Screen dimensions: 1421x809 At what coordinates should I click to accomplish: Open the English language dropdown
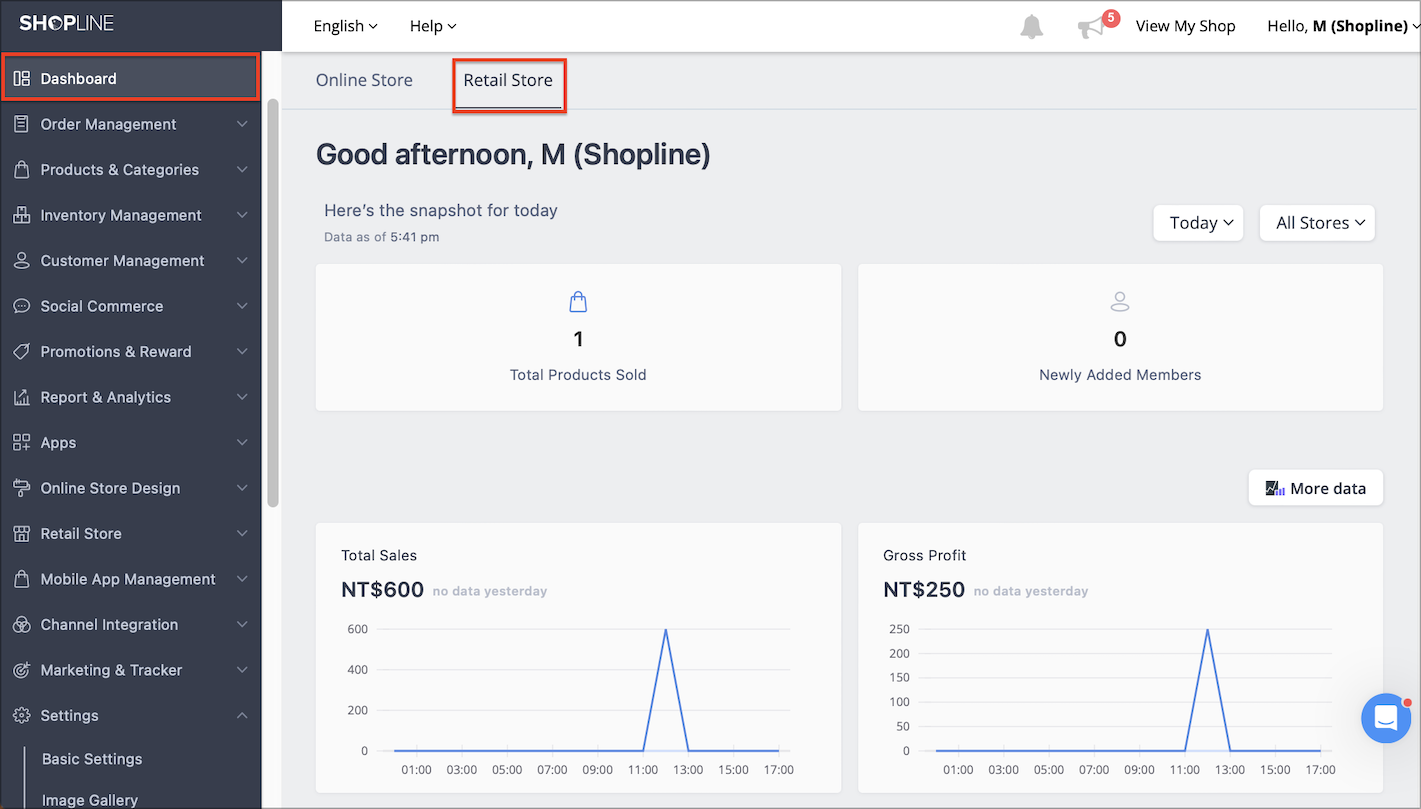pyautogui.click(x=345, y=26)
